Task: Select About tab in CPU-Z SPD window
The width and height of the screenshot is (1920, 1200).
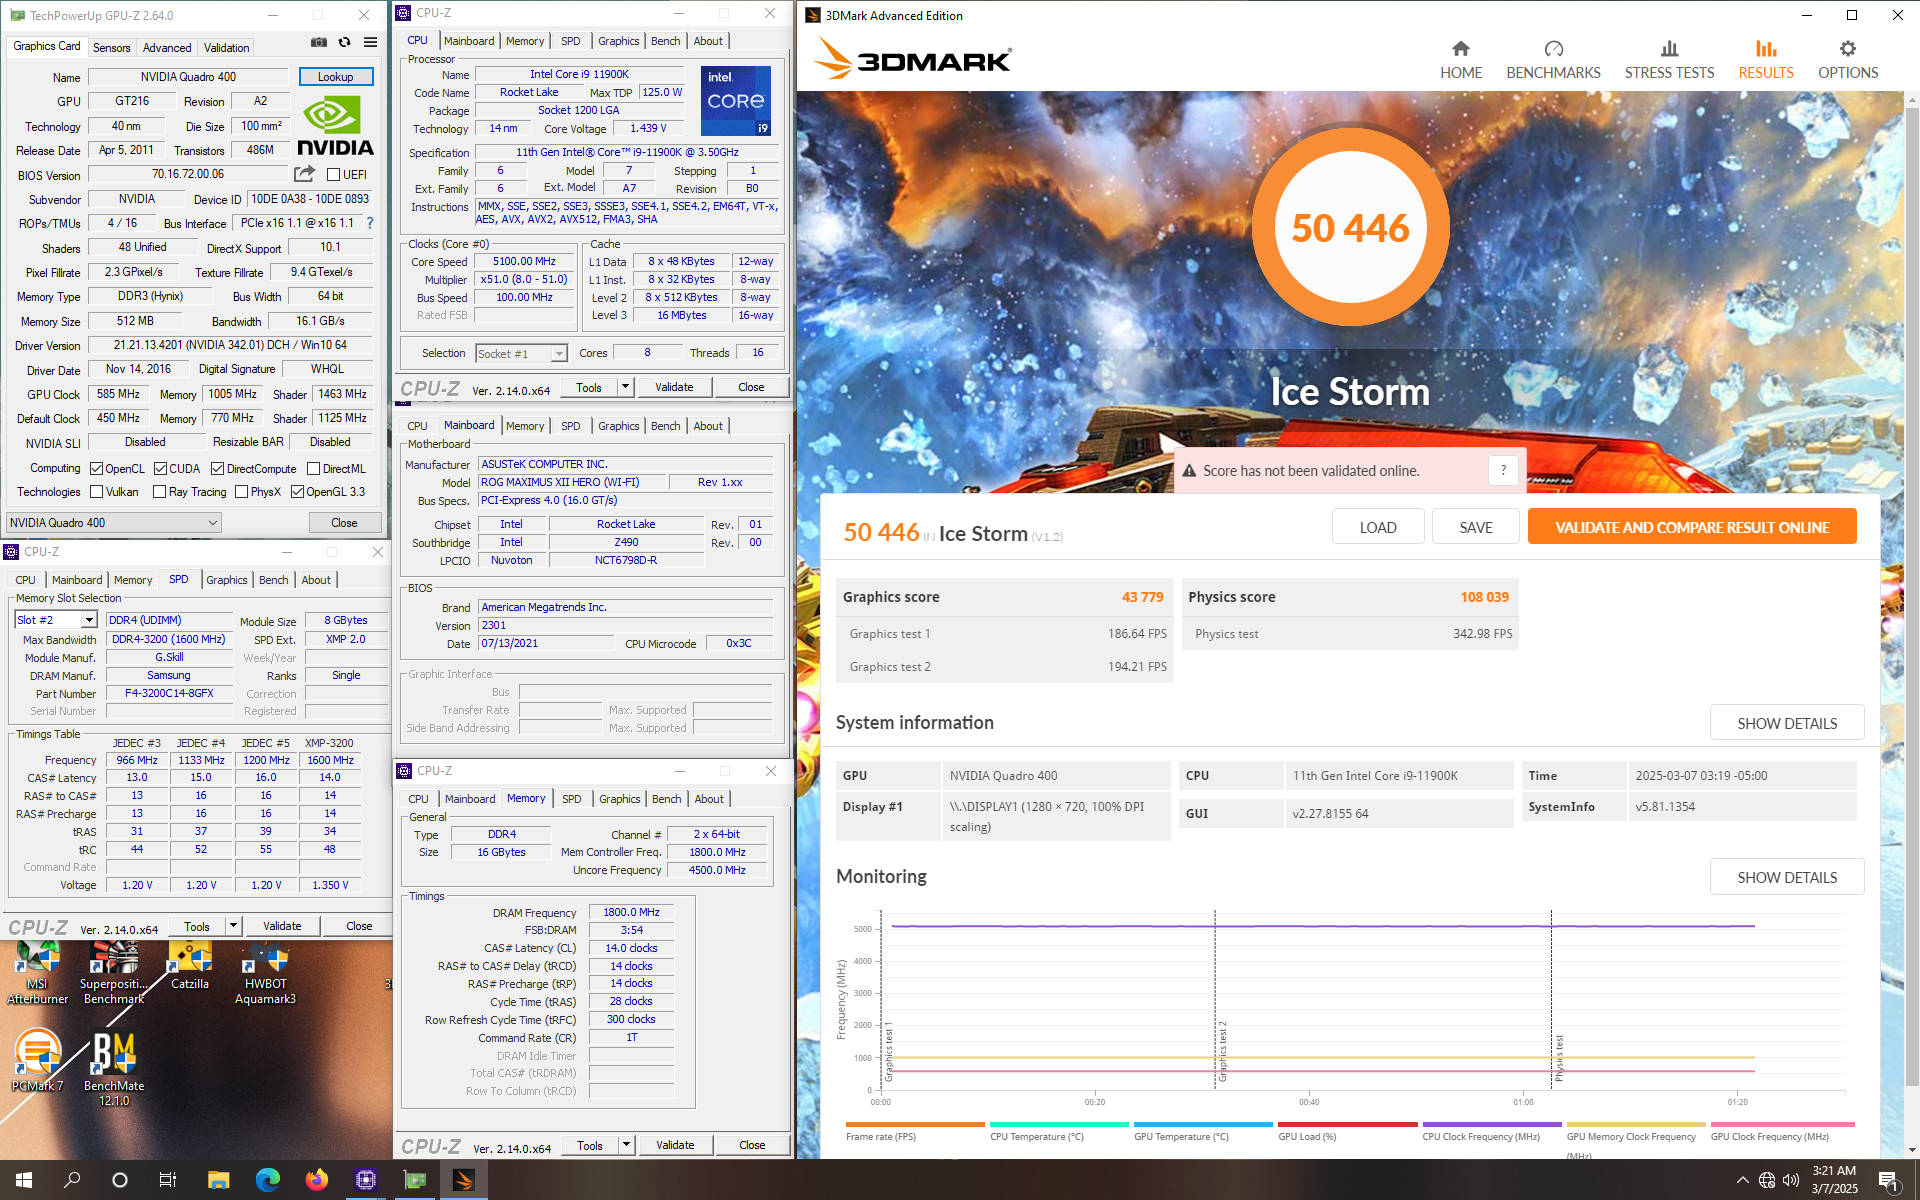Action: pos(316,580)
